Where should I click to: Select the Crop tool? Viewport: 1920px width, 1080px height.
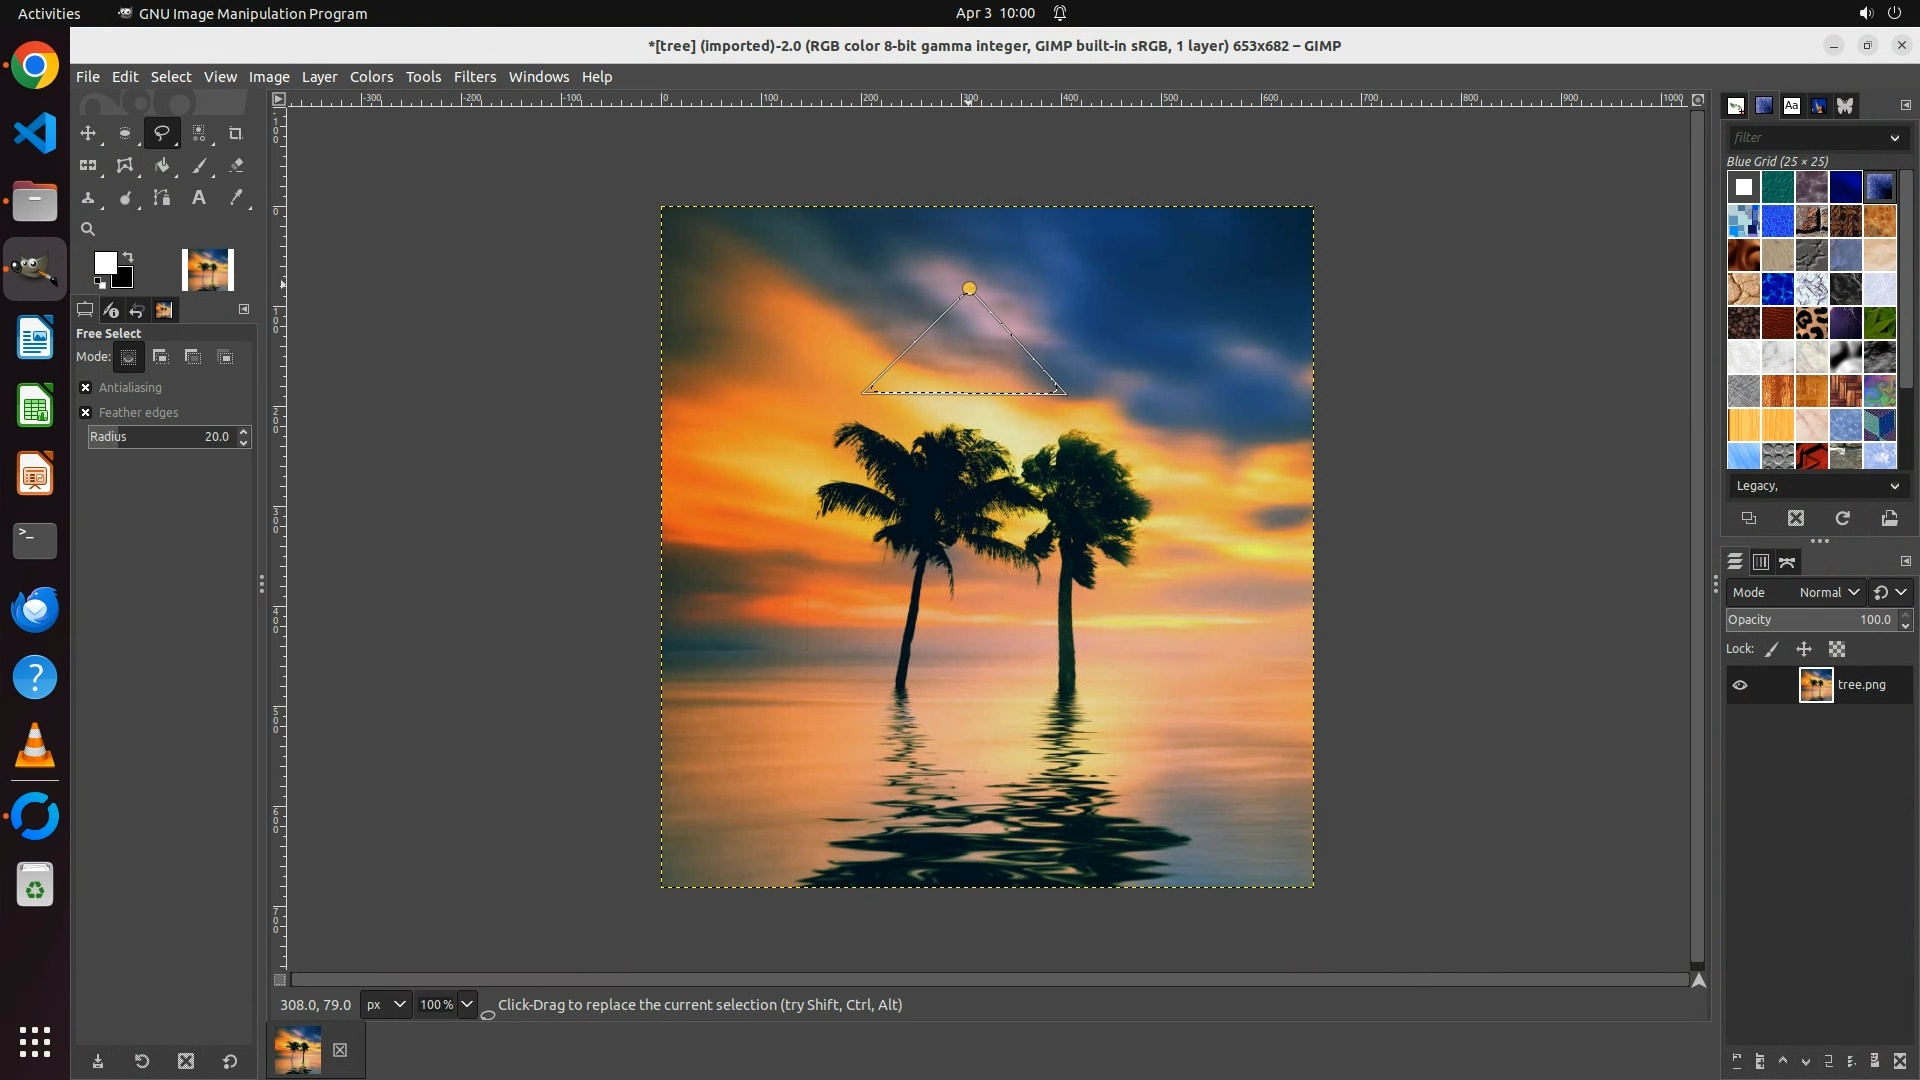[236, 133]
